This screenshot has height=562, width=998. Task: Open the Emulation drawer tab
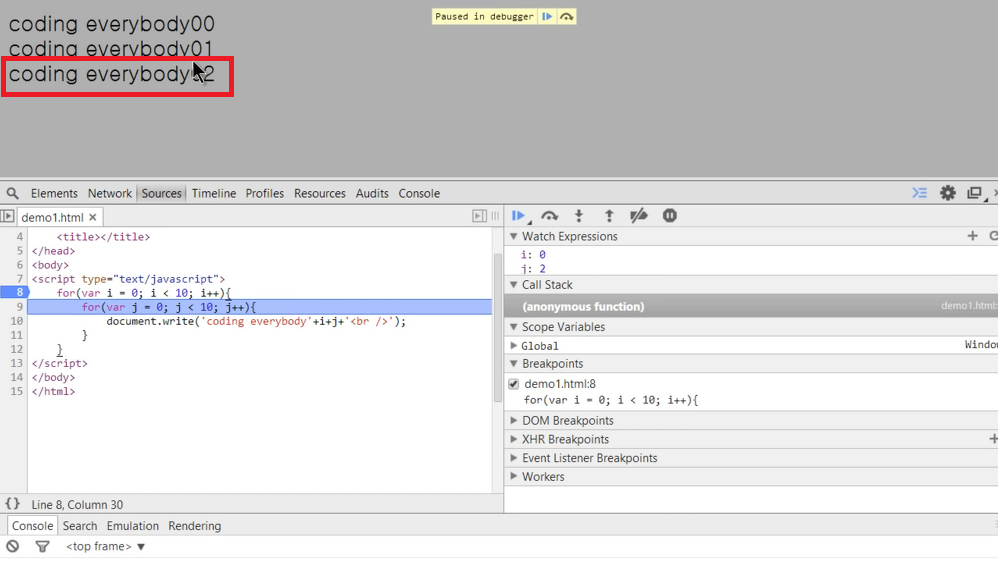click(x=132, y=526)
